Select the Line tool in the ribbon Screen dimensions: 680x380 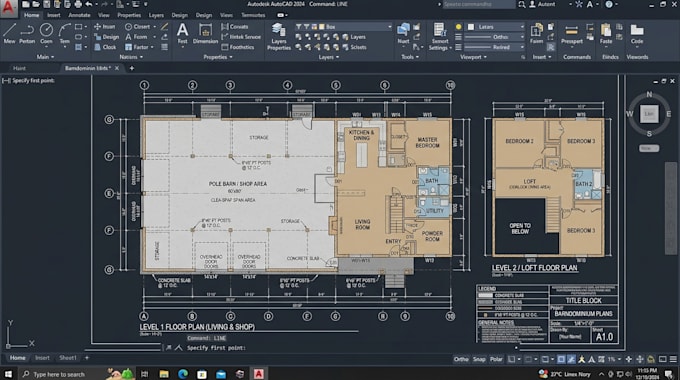(10, 33)
